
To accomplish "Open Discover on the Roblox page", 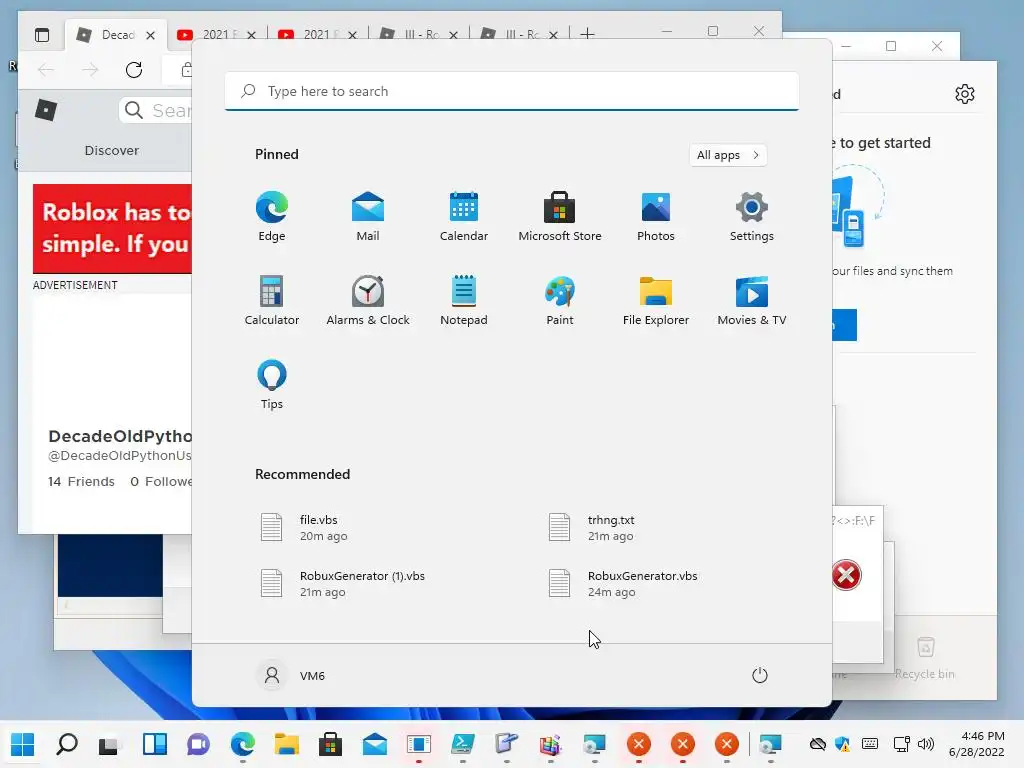I will 112,150.
